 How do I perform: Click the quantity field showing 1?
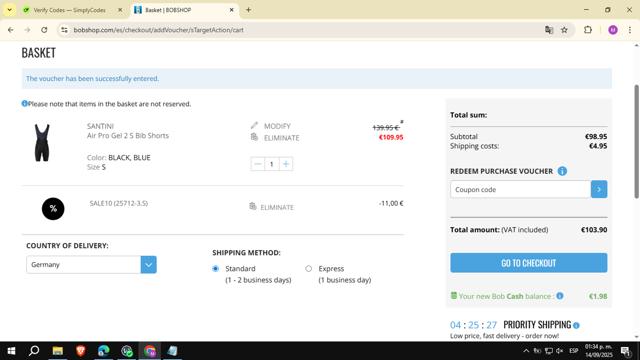coord(271,164)
